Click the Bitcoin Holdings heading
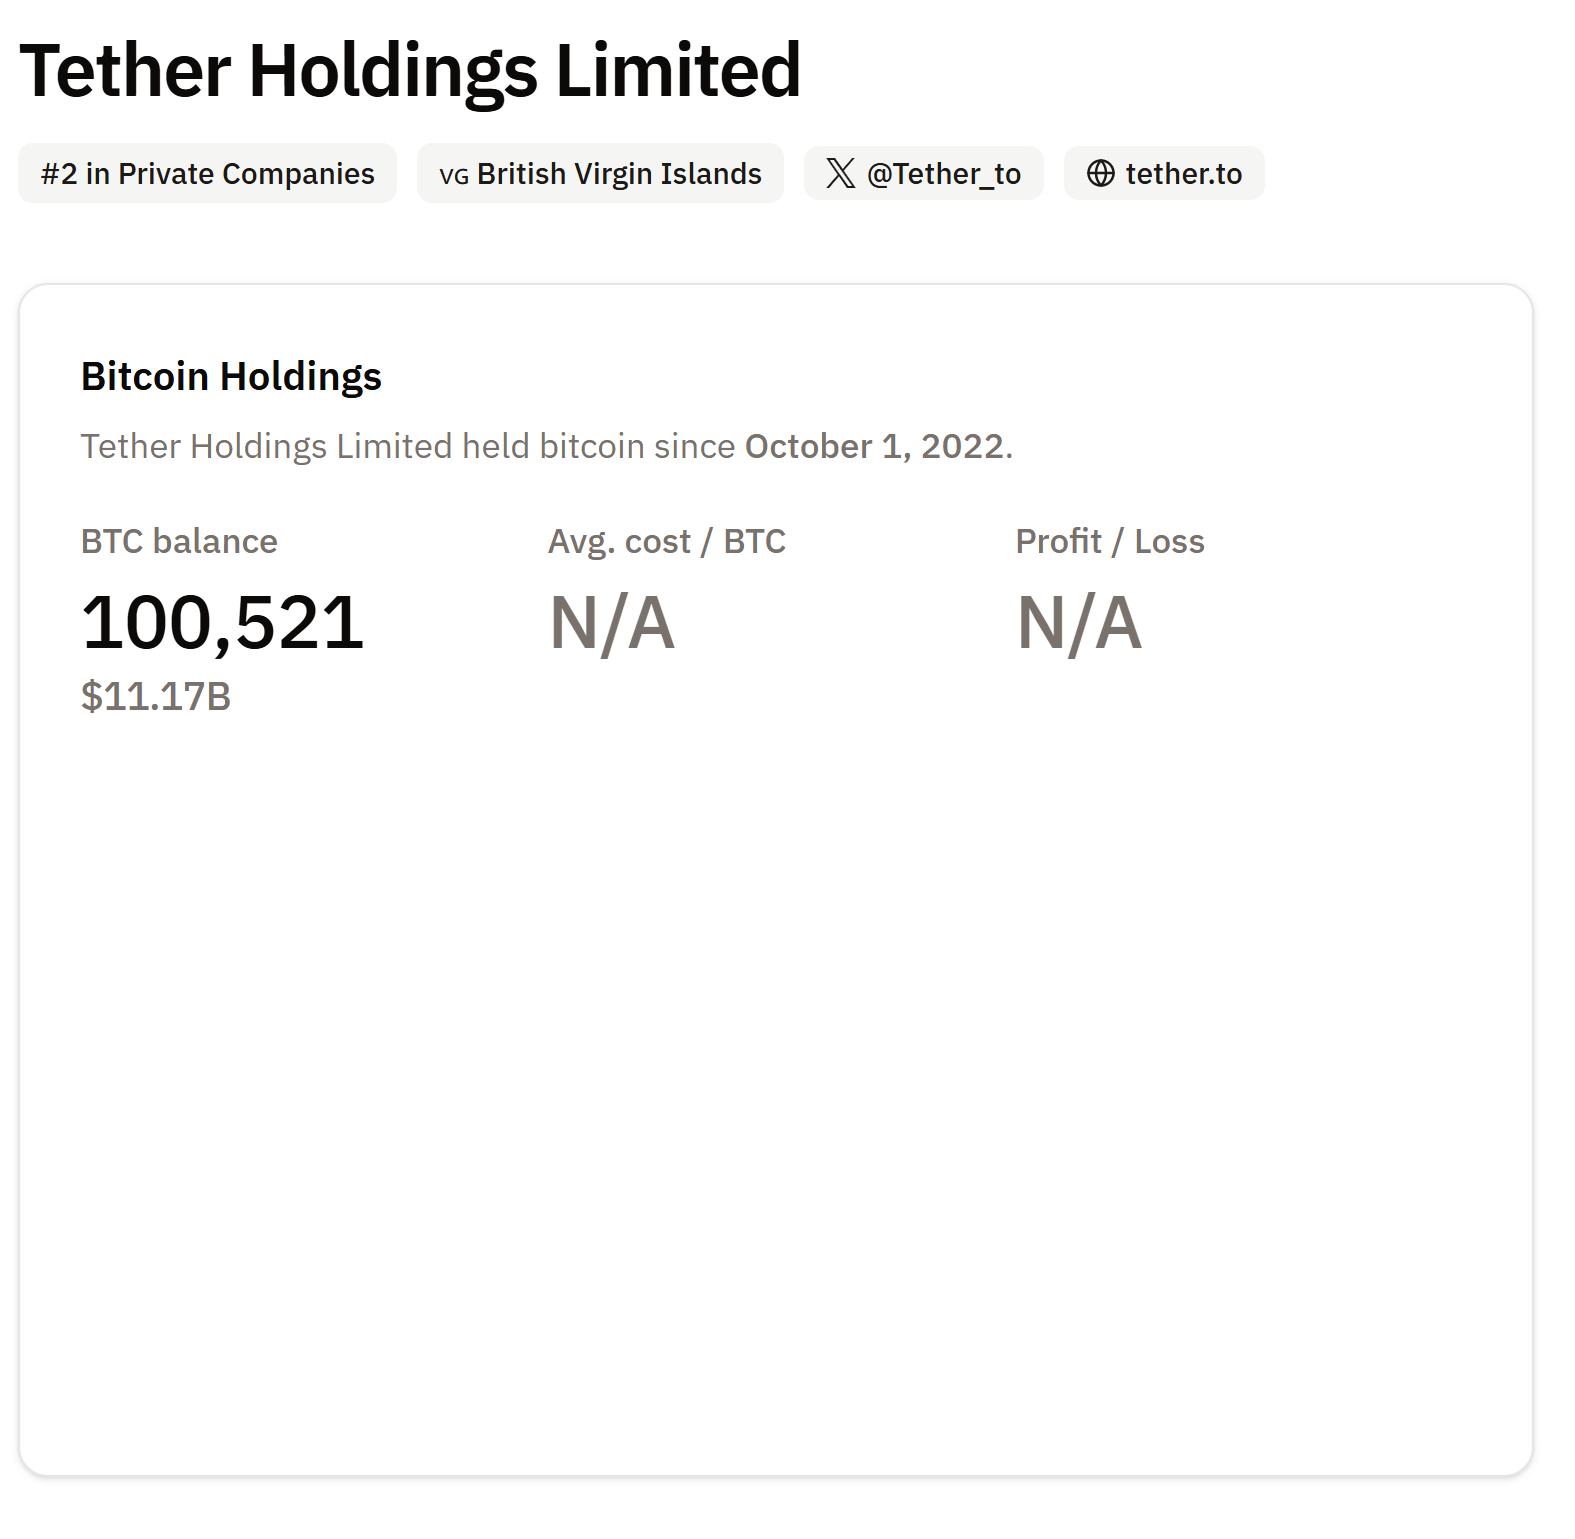The image size is (1575, 1539). (x=231, y=377)
